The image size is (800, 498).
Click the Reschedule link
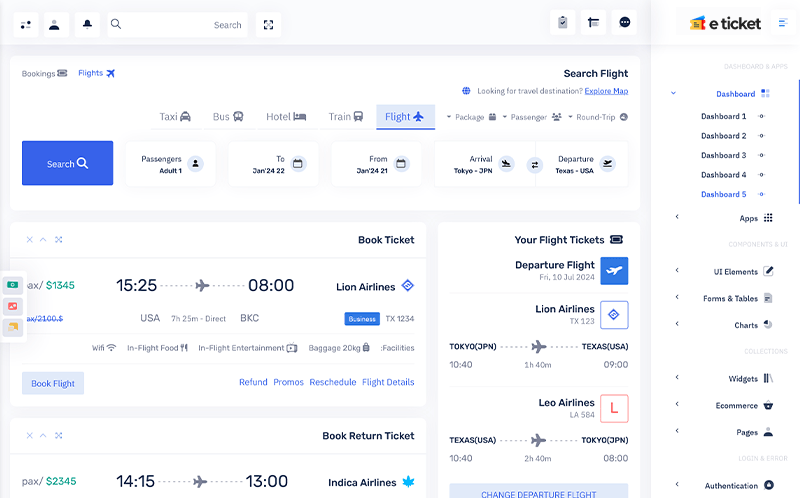333,382
